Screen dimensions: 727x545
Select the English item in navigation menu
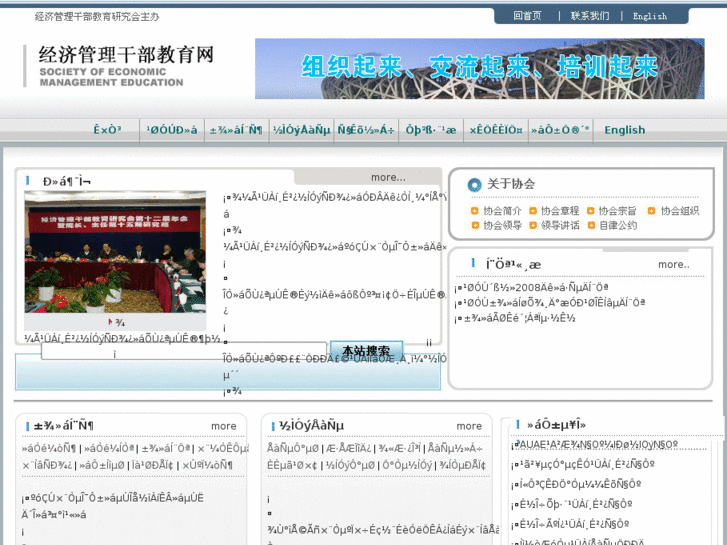coord(625,130)
